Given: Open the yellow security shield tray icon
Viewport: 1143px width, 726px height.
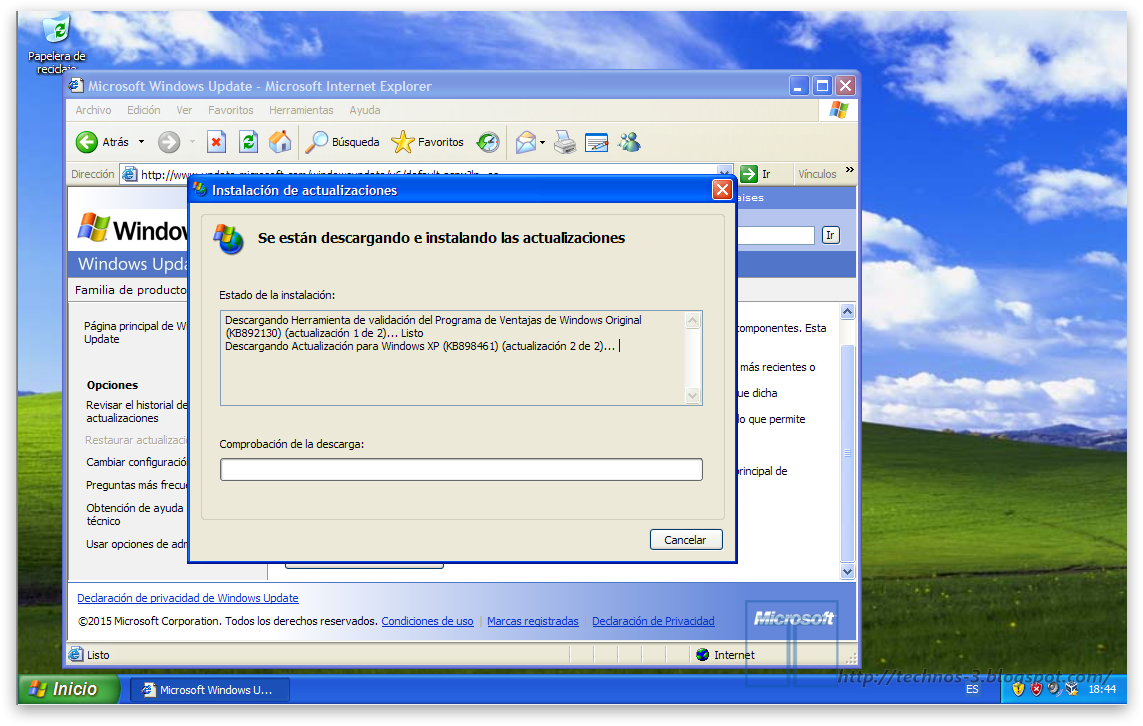Looking at the screenshot, I should [x=1018, y=689].
